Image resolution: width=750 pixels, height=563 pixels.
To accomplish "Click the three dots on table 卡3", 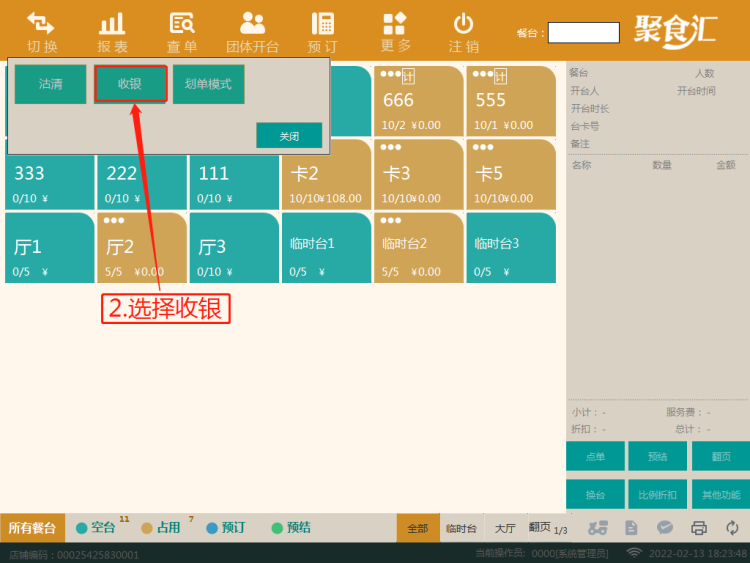I will click(x=390, y=147).
